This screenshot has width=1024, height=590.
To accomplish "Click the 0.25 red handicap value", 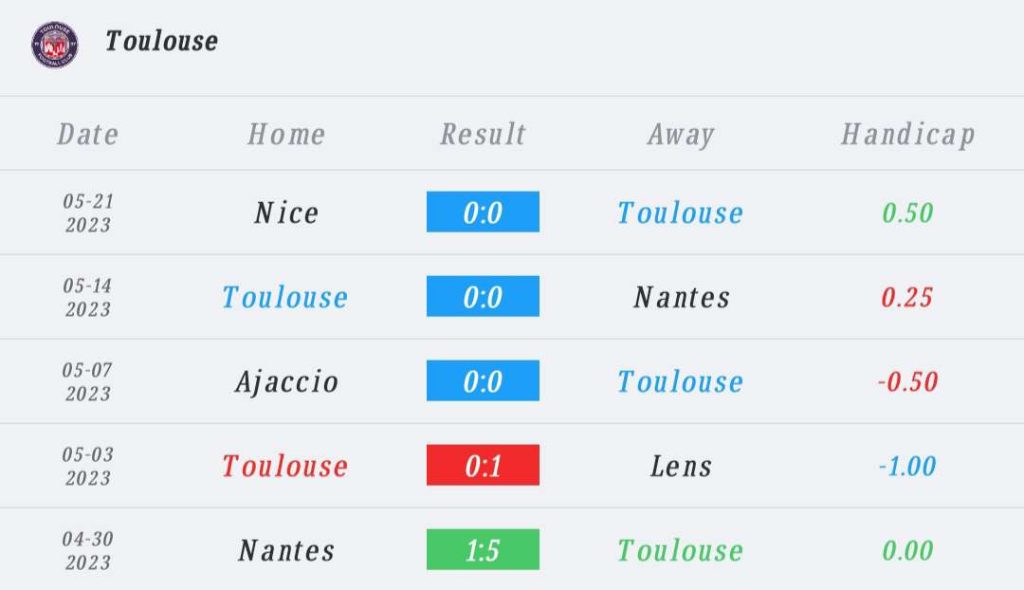I will (907, 297).
